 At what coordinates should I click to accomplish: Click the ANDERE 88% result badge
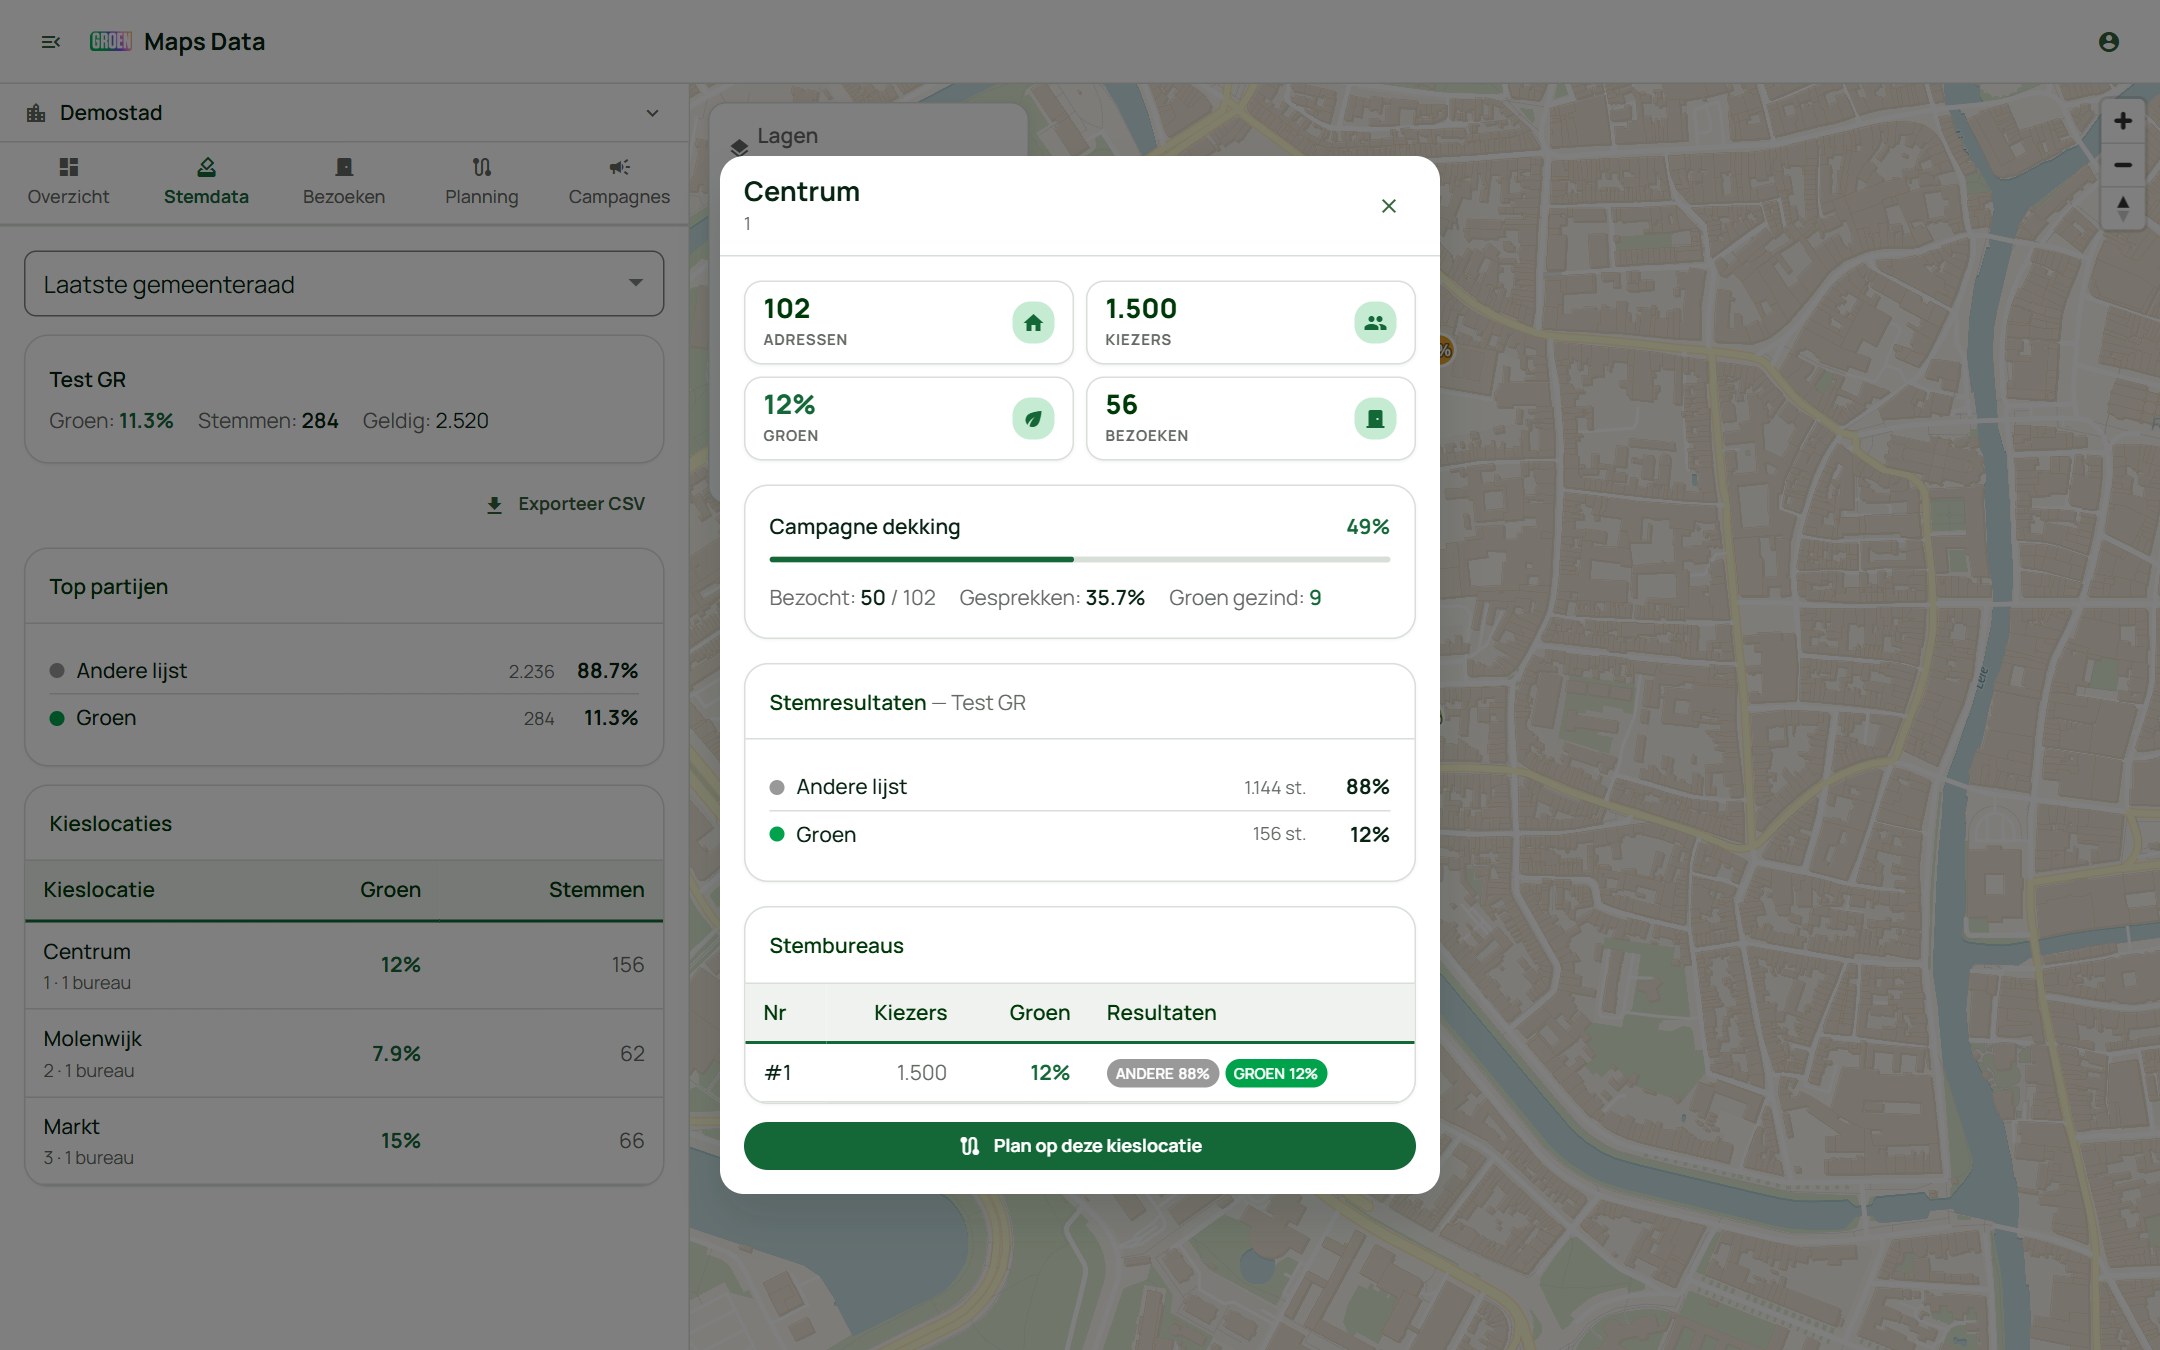click(x=1162, y=1073)
